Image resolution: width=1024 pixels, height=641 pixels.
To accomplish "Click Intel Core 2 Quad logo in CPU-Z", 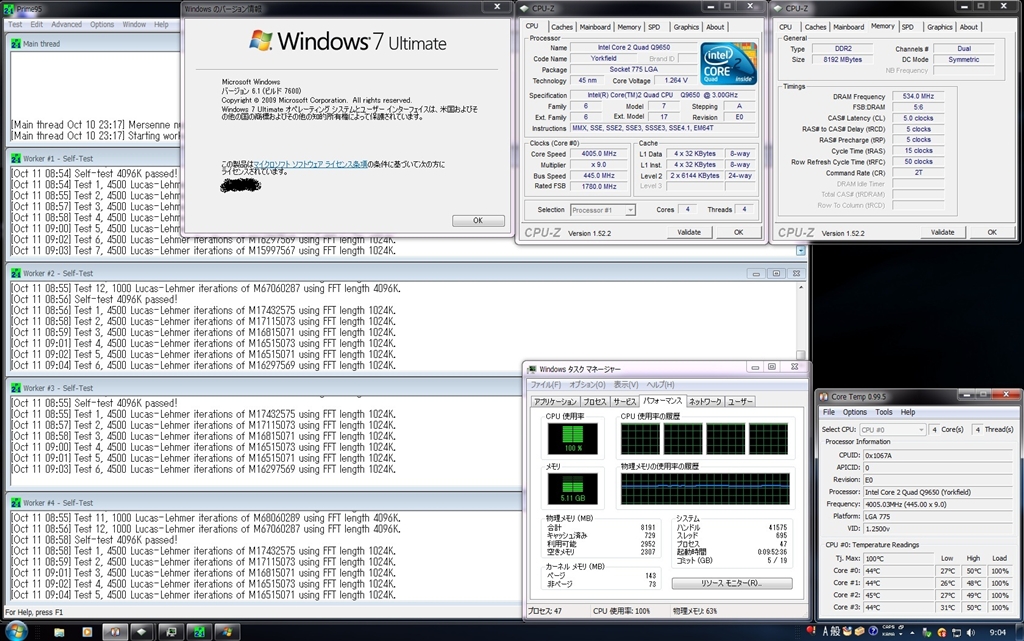I will (728, 63).
